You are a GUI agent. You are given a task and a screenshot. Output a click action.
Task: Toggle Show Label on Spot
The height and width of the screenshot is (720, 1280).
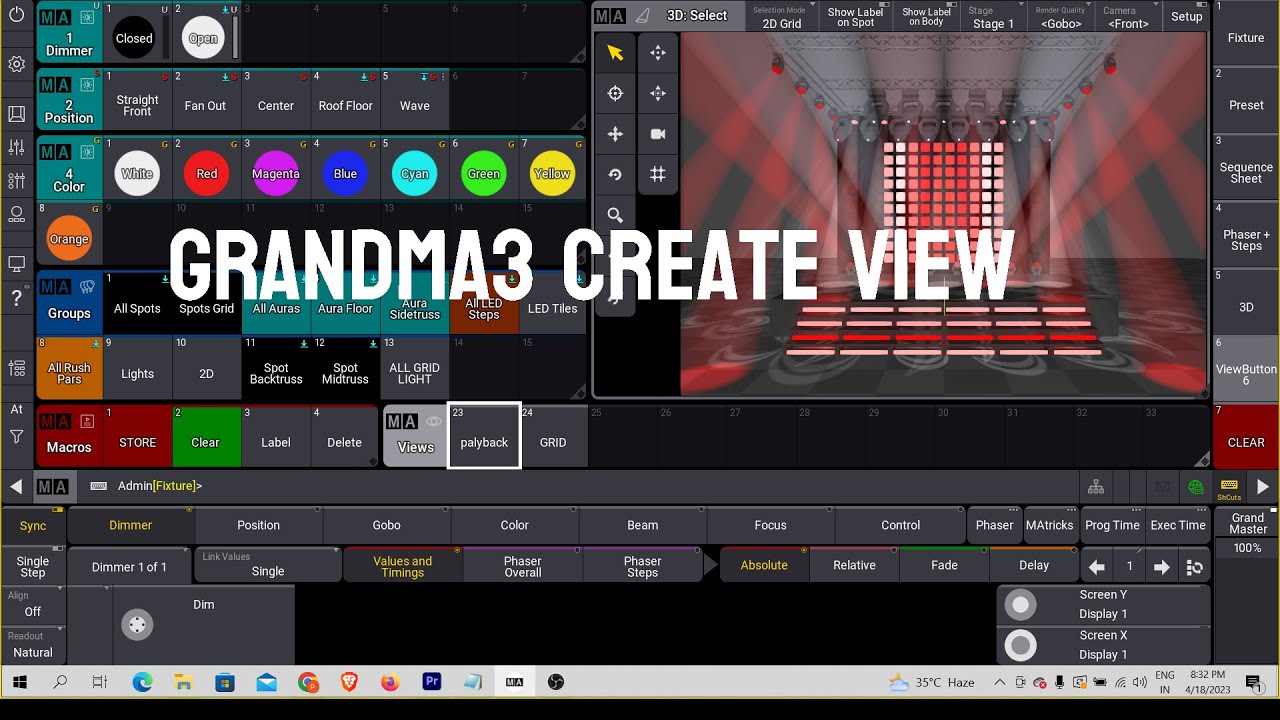pyautogui.click(x=855, y=17)
